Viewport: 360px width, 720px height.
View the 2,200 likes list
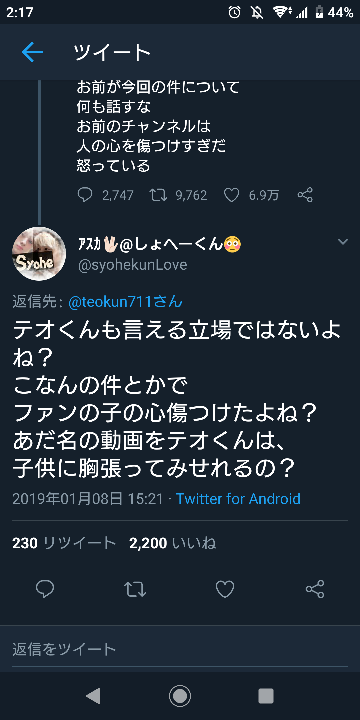pos(173,543)
